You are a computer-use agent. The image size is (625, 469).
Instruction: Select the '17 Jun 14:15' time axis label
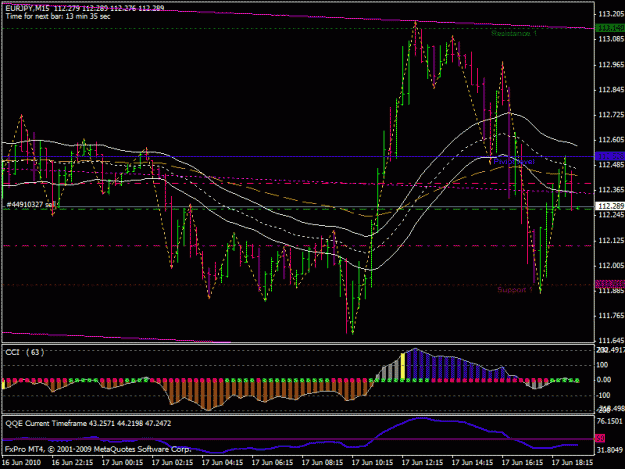(x=472, y=462)
